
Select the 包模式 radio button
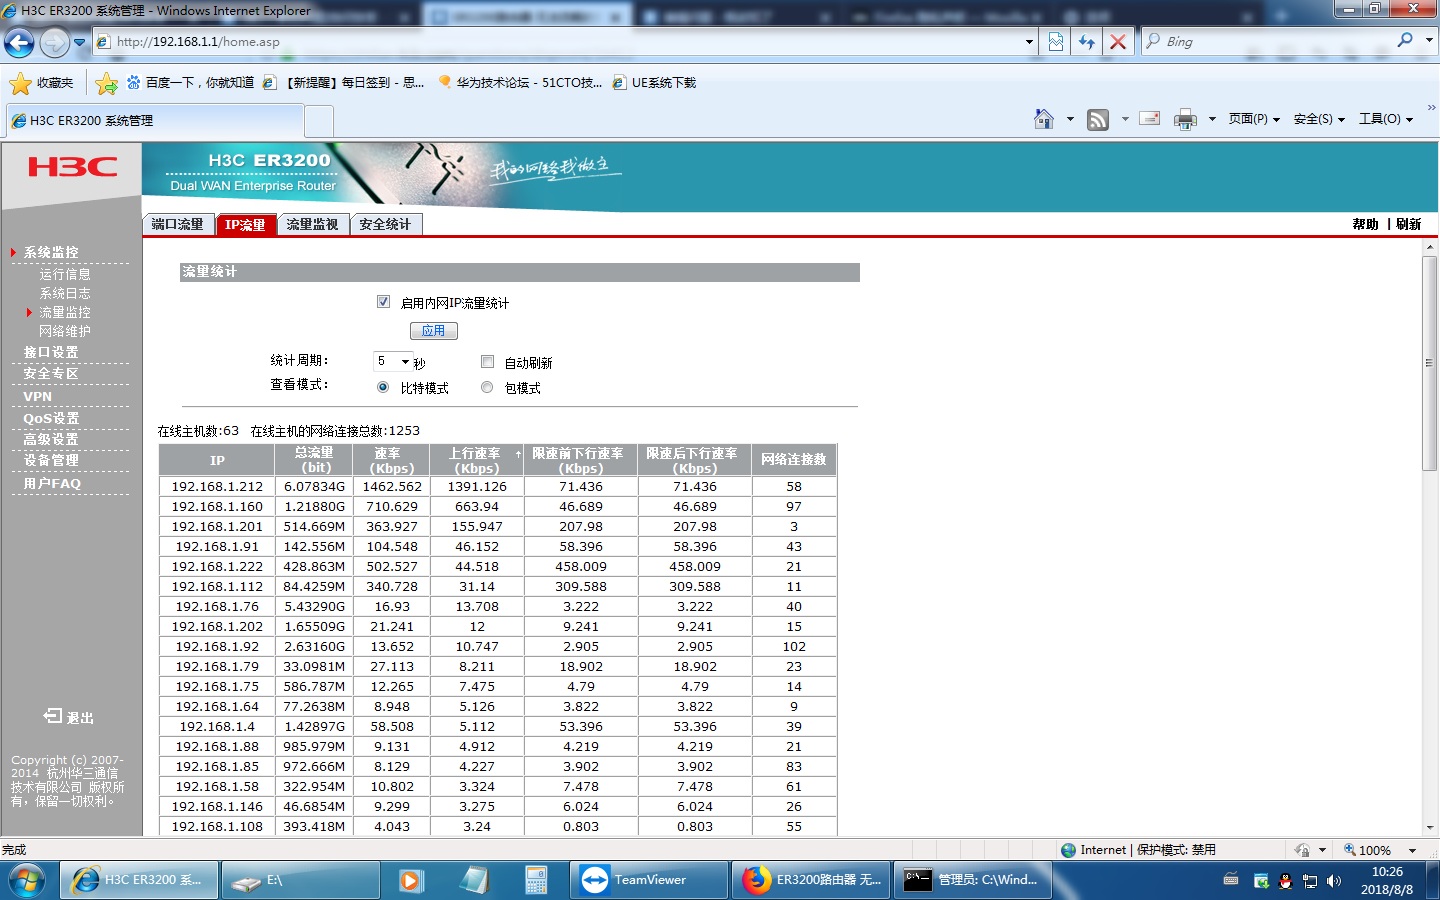coord(487,387)
